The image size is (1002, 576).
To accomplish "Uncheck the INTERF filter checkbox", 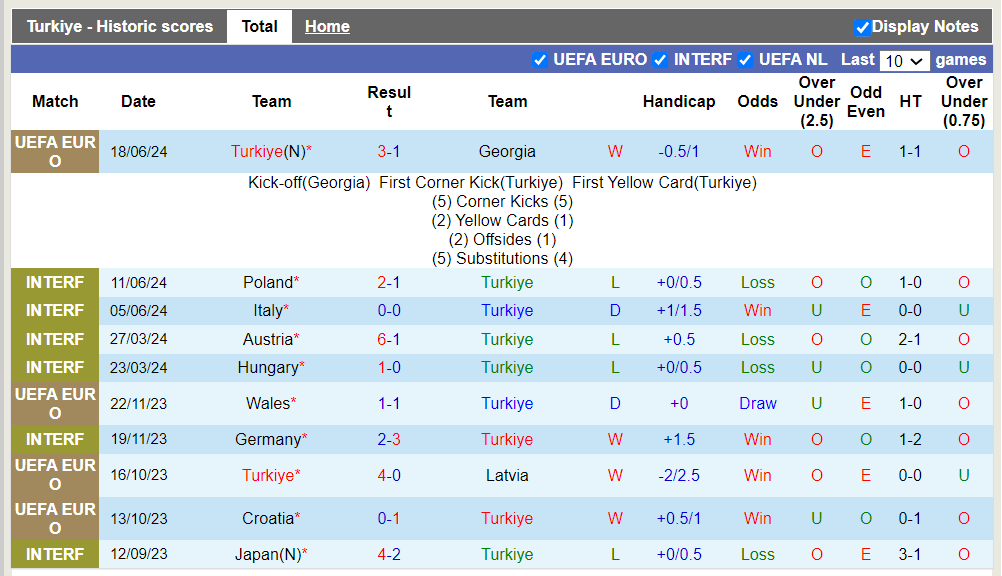I will [660, 60].
